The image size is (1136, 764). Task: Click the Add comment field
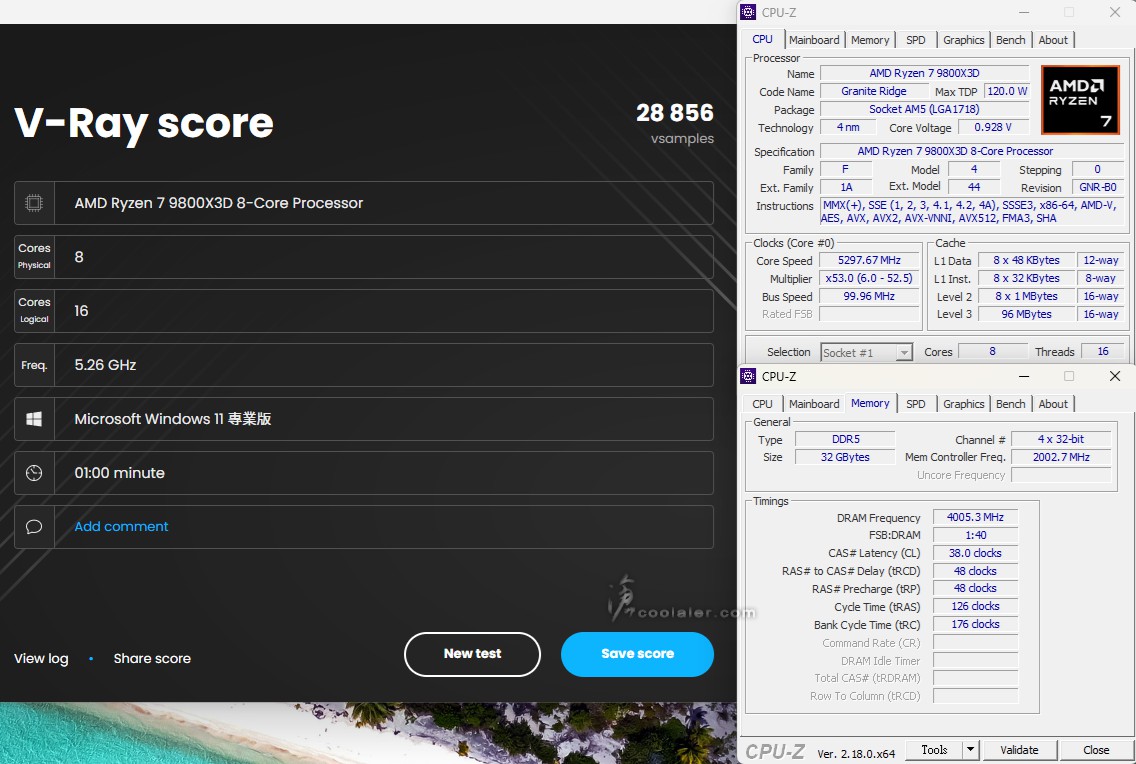(121, 527)
